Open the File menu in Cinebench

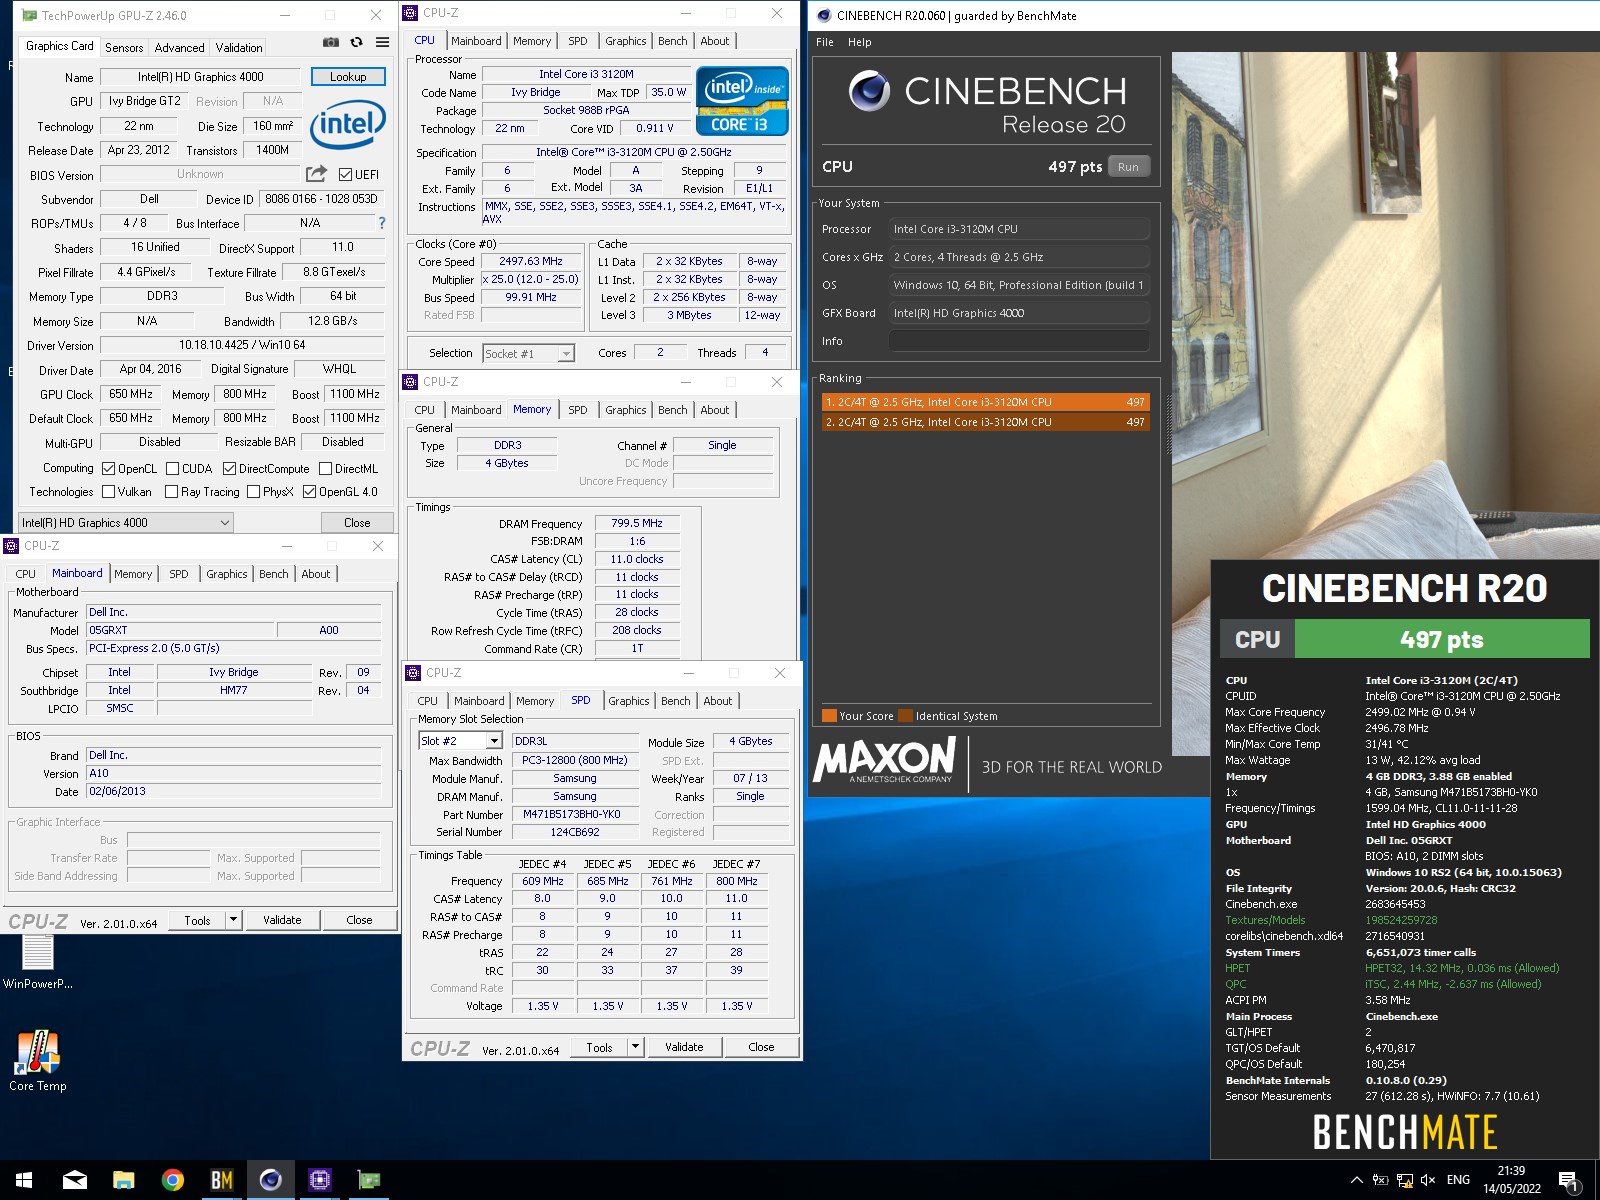[825, 42]
